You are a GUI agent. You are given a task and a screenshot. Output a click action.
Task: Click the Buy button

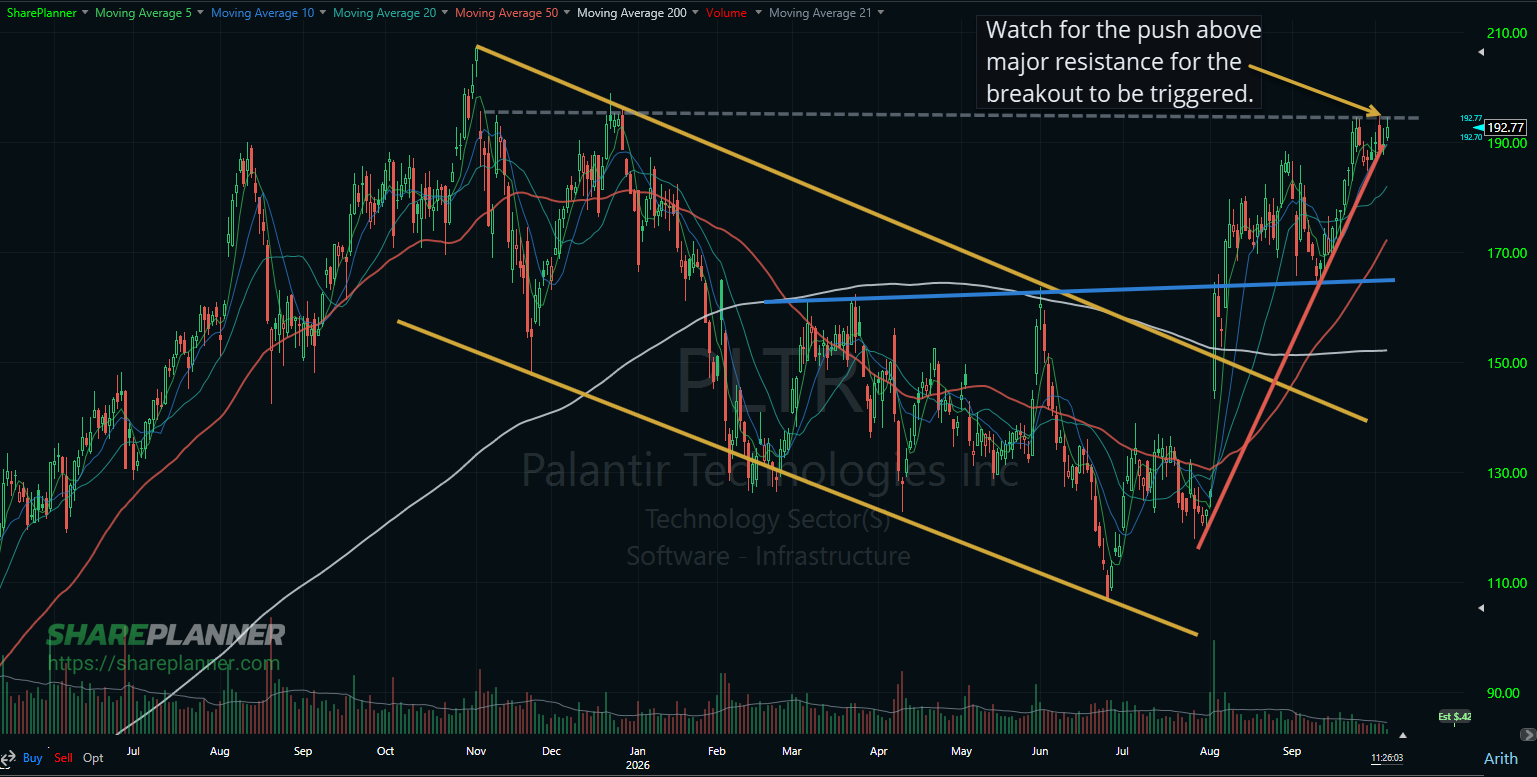(33, 758)
